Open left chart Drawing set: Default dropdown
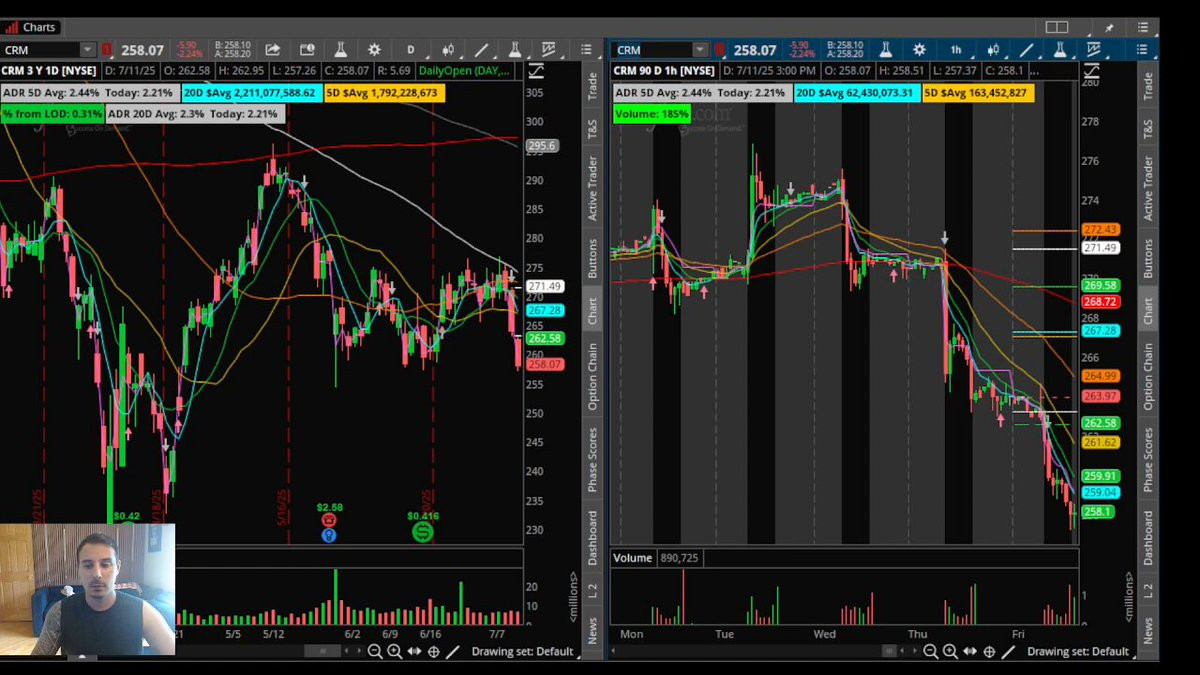 click(523, 652)
